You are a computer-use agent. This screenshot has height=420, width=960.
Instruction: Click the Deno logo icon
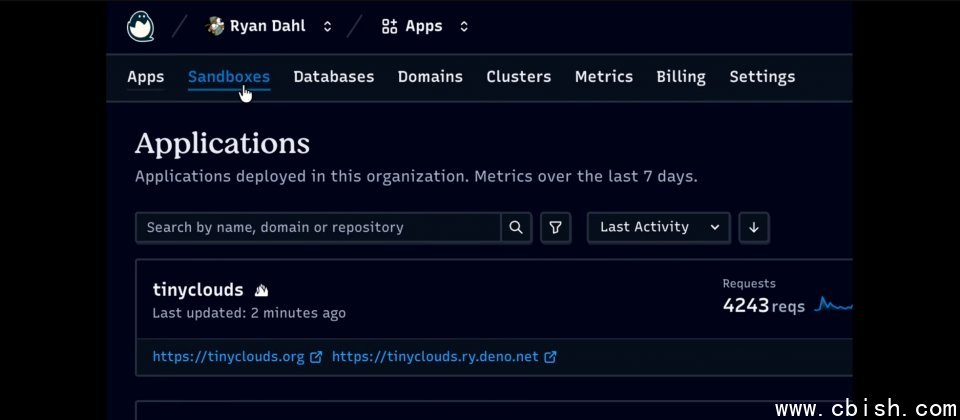(141, 27)
